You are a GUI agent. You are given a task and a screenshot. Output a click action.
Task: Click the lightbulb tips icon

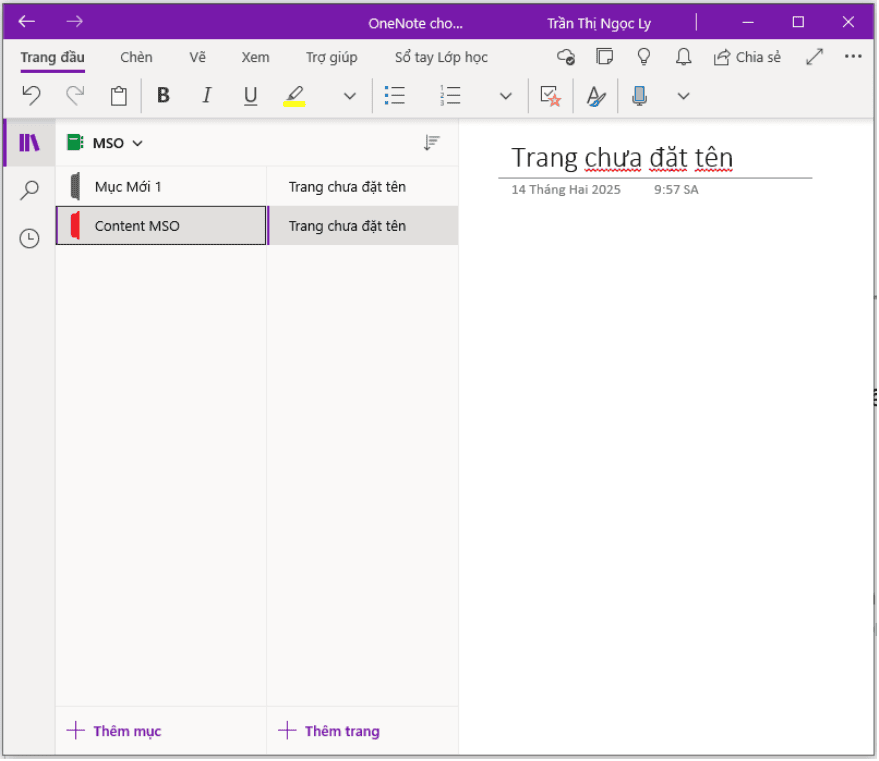coord(644,57)
